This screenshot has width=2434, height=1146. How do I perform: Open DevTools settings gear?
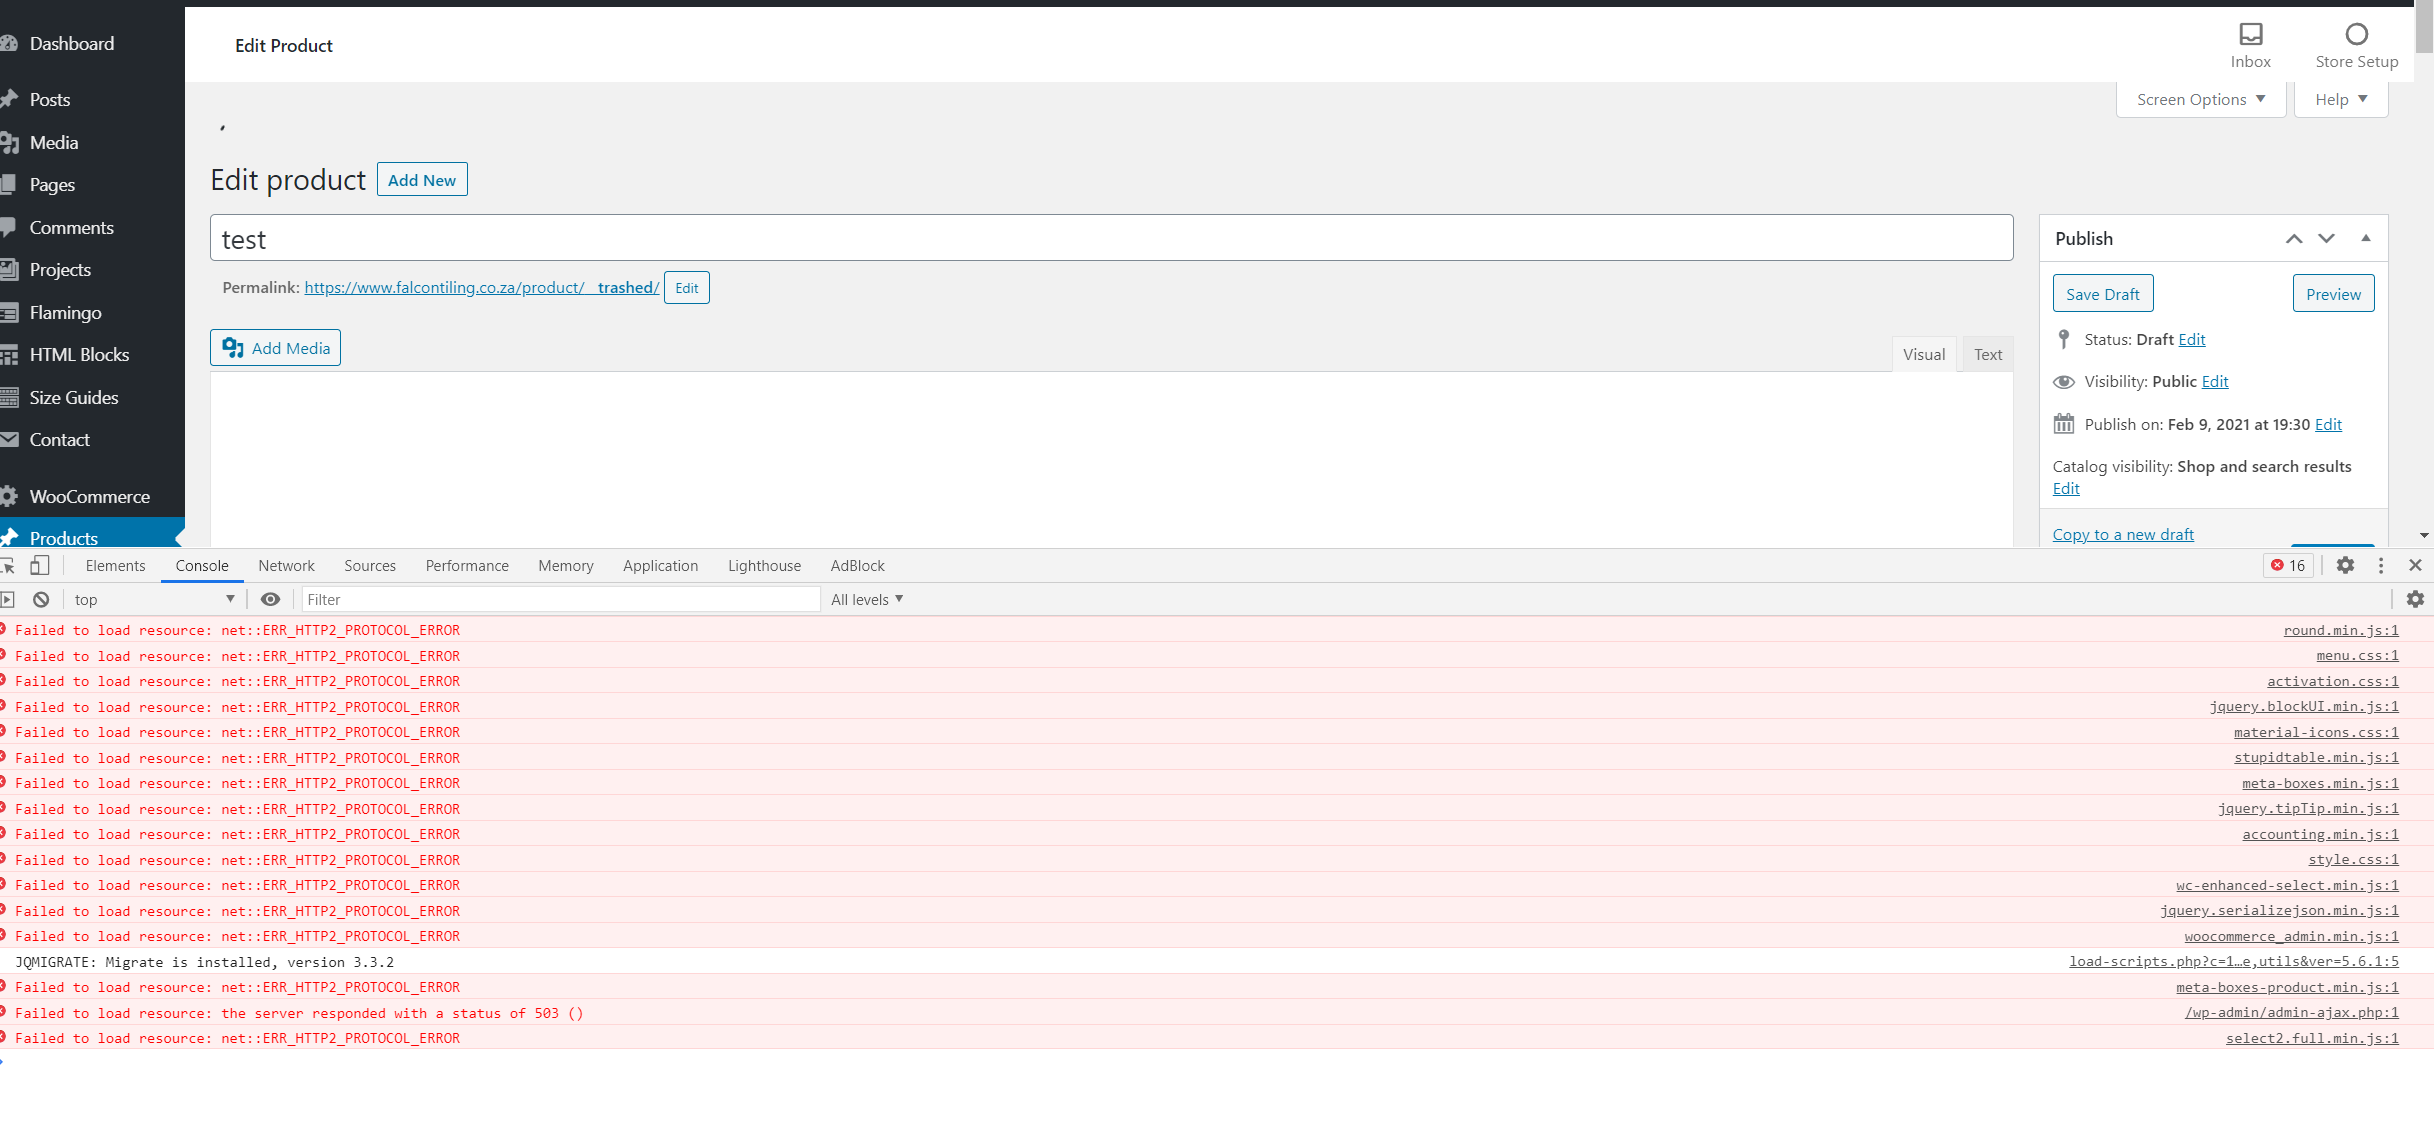(x=2345, y=566)
